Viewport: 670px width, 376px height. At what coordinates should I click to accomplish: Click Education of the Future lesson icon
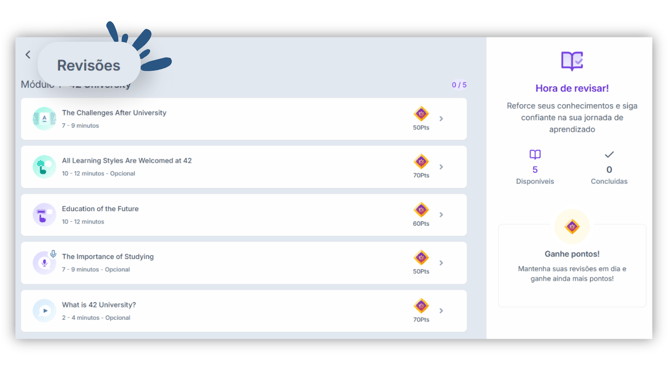(x=44, y=214)
